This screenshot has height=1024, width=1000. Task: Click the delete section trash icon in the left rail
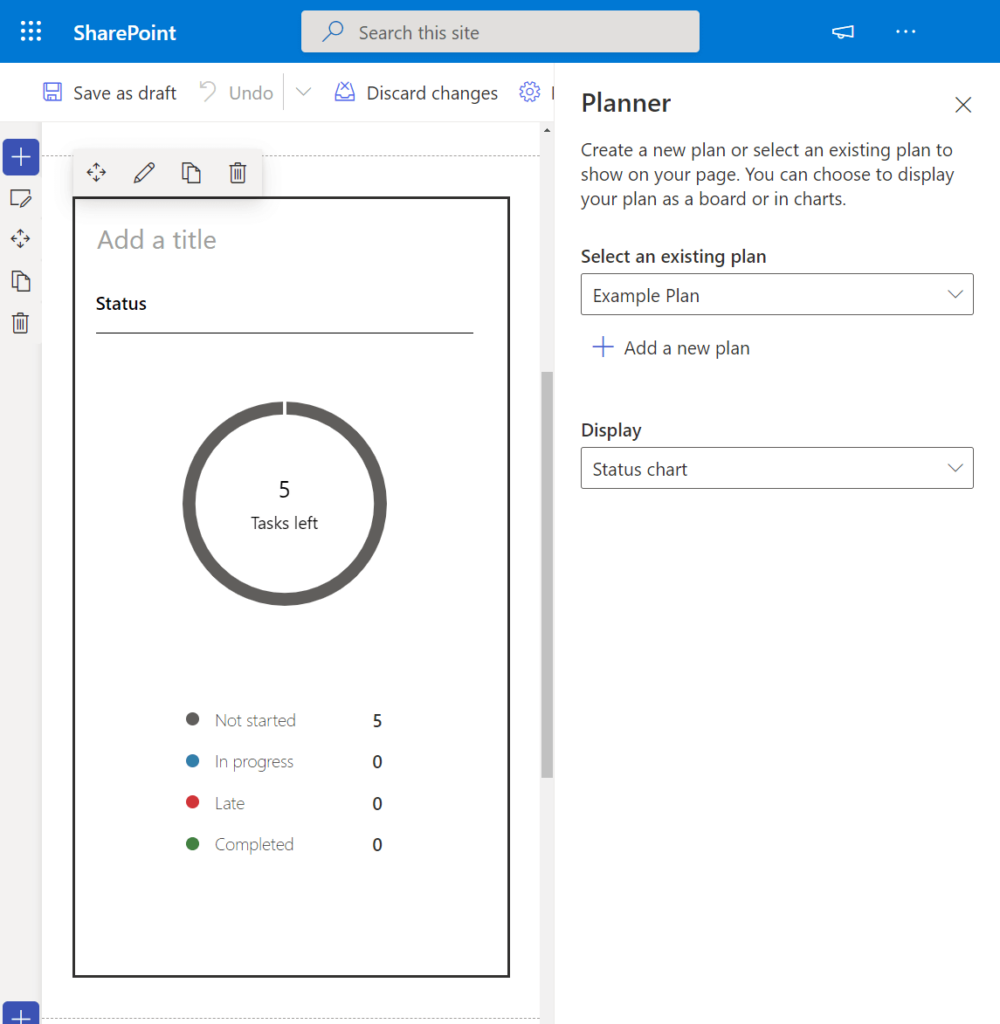point(21,323)
